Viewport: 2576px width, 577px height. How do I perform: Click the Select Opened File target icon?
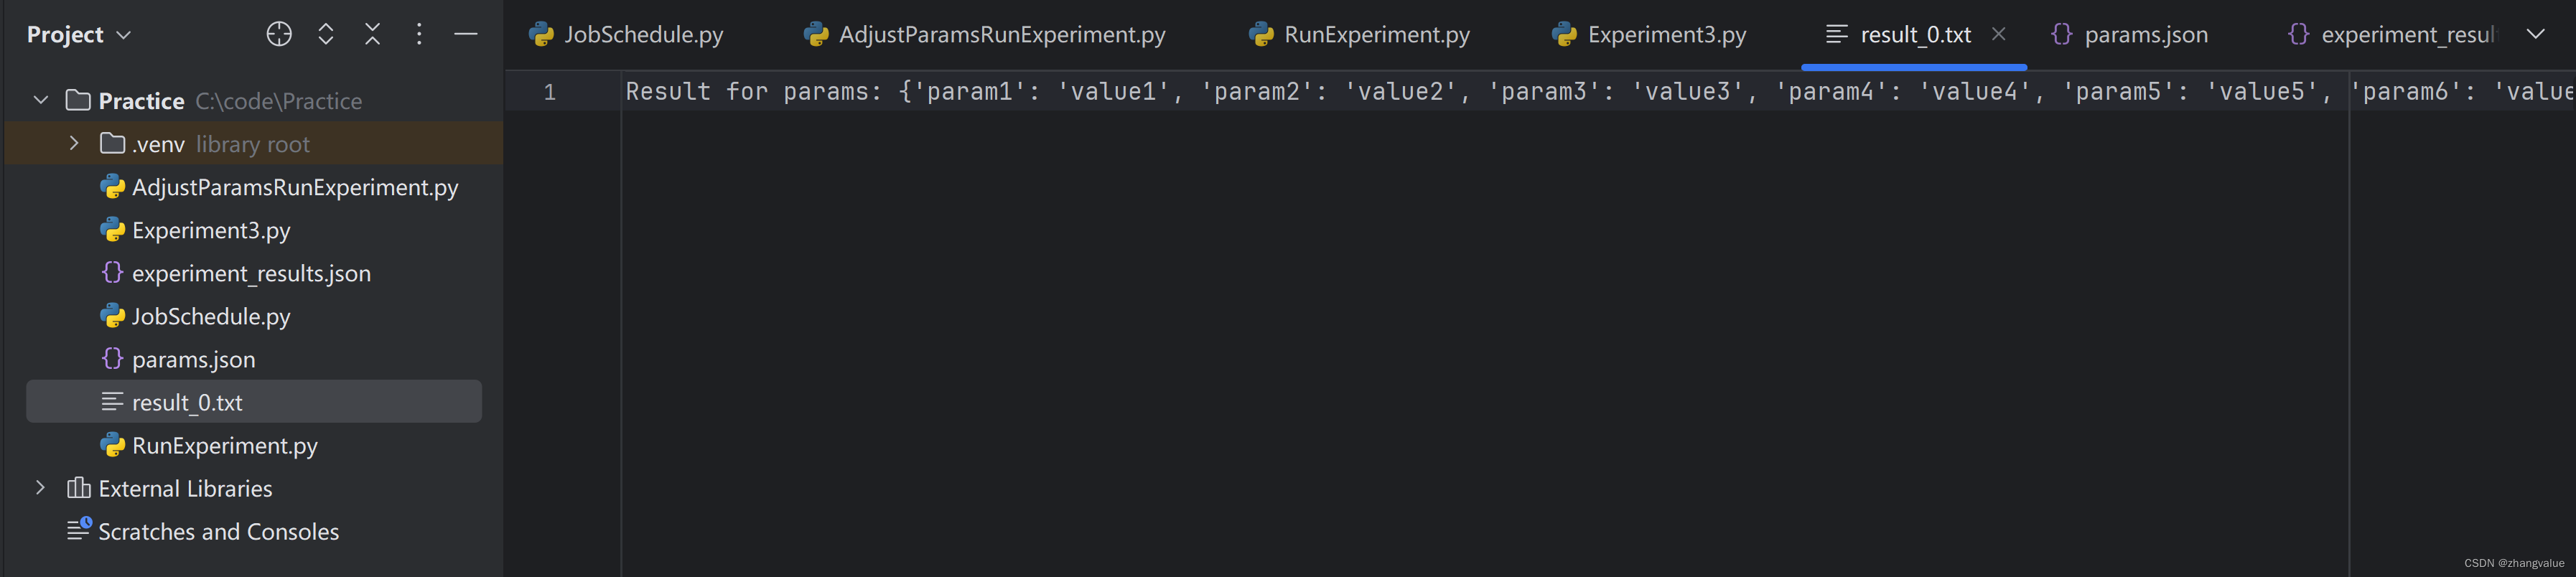point(279,34)
